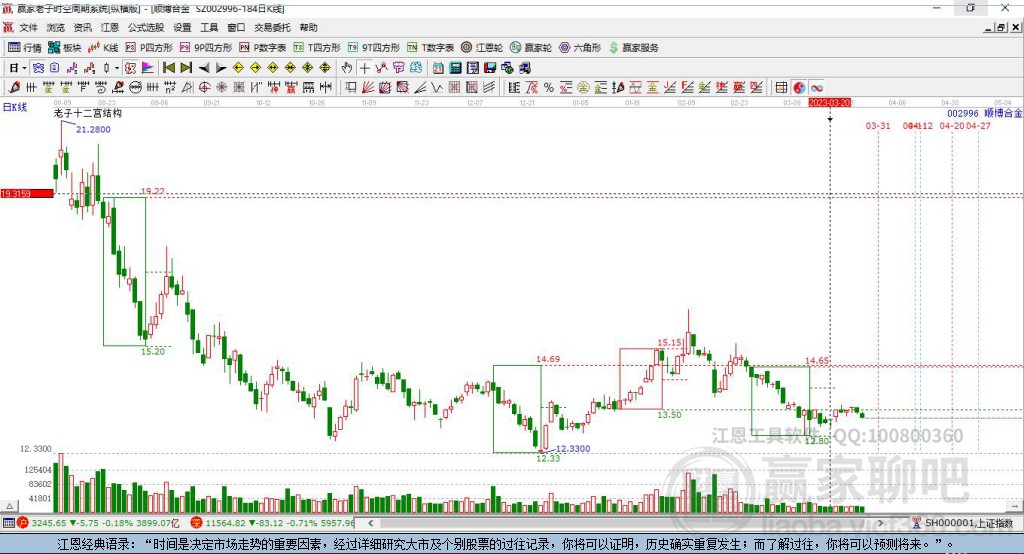
Task: Click the 12.3300 low price label on the chart
Action: [x=573, y=448]
